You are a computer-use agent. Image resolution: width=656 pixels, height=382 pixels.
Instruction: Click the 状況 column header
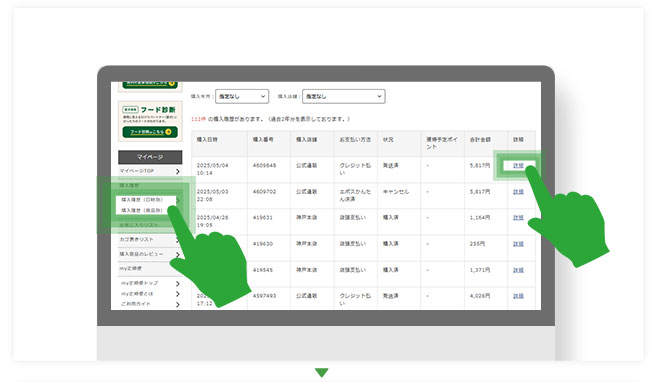(x=388, y=140)
